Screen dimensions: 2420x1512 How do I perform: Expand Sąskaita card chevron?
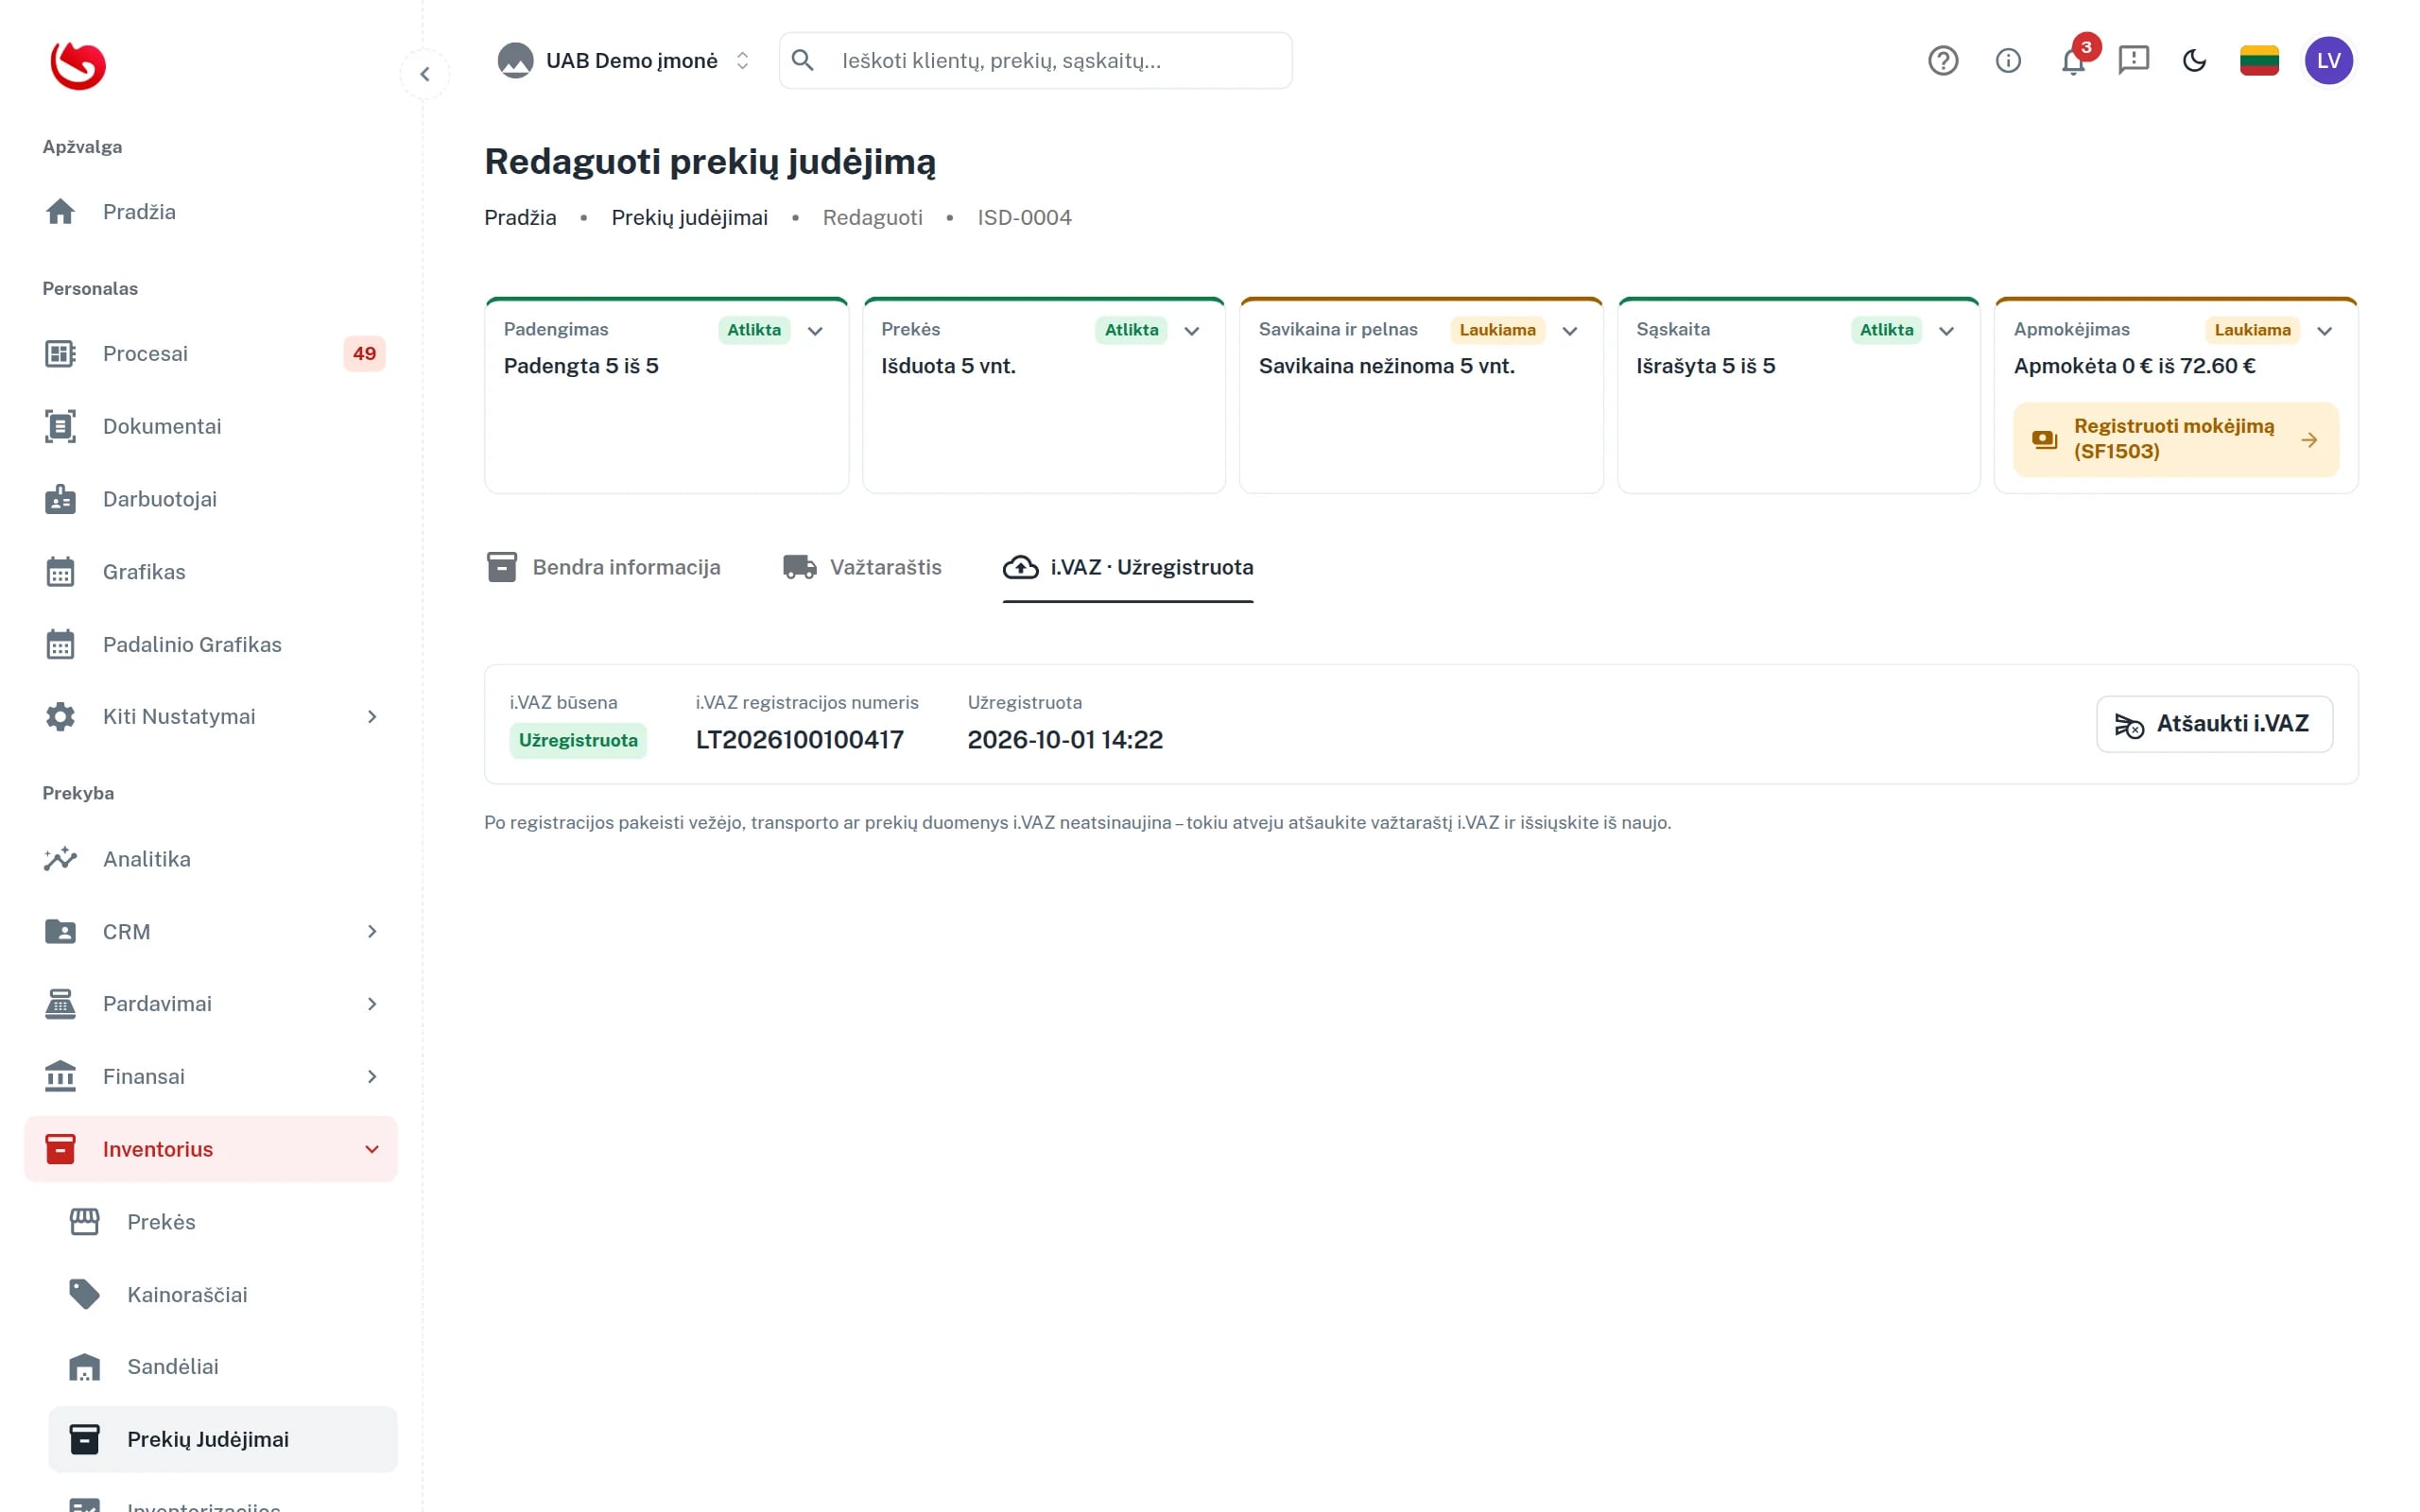coord(1946,331)
